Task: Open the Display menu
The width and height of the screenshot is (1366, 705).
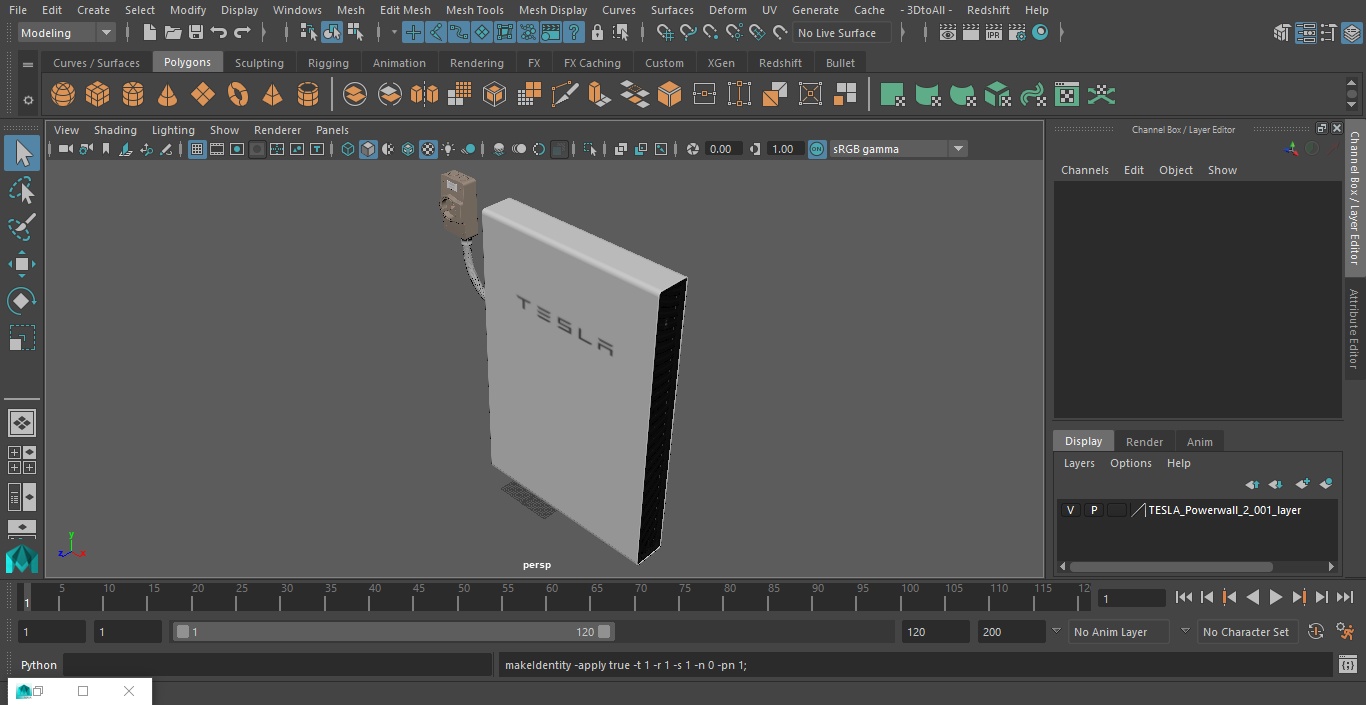Action: click(x=239, y=10)
